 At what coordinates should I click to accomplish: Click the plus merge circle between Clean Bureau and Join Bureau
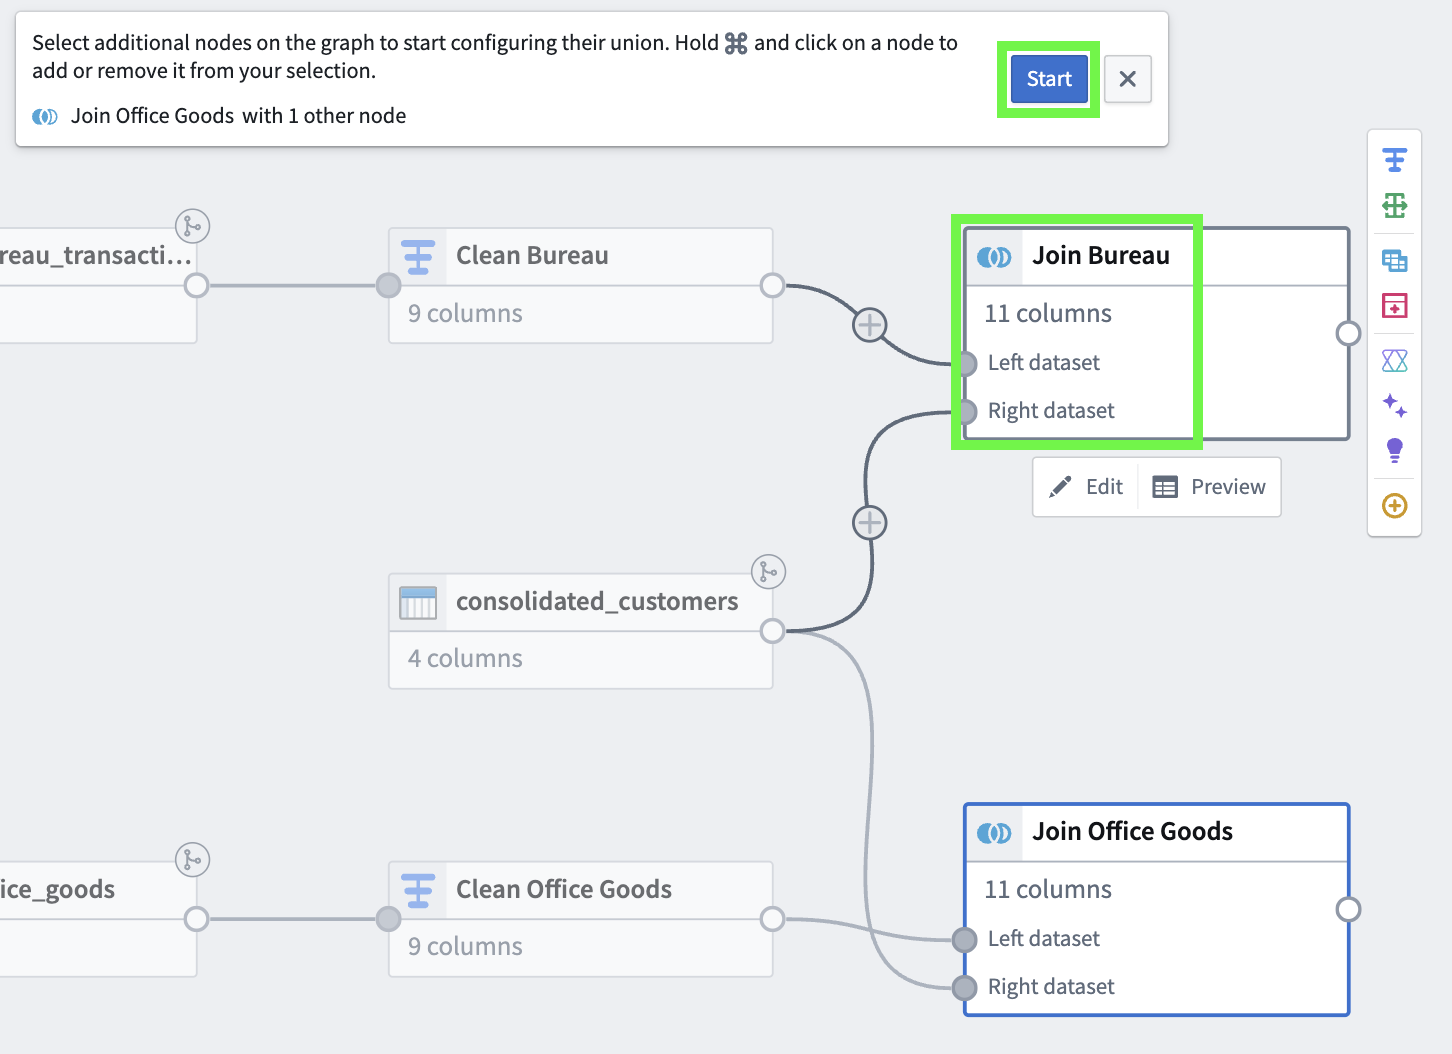(x=869, y=324)
